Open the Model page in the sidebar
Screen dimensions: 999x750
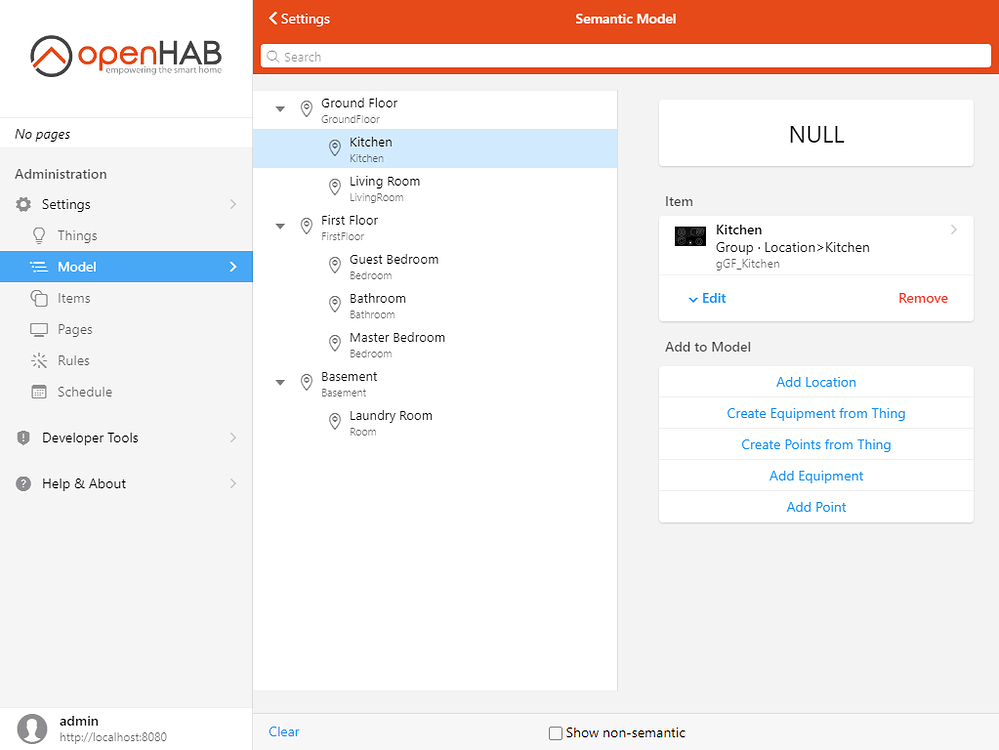pyautogui.click(x=78, y=267)
